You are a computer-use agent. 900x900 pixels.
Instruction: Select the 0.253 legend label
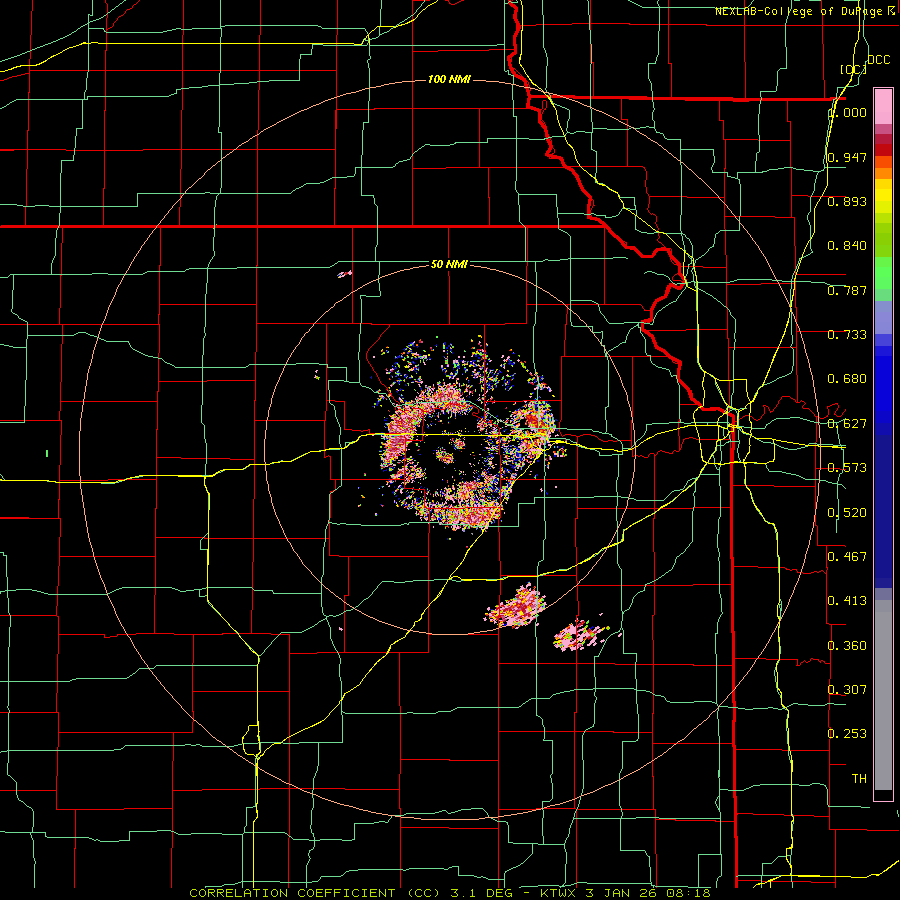pyautogui.click(x=847, y=734)
